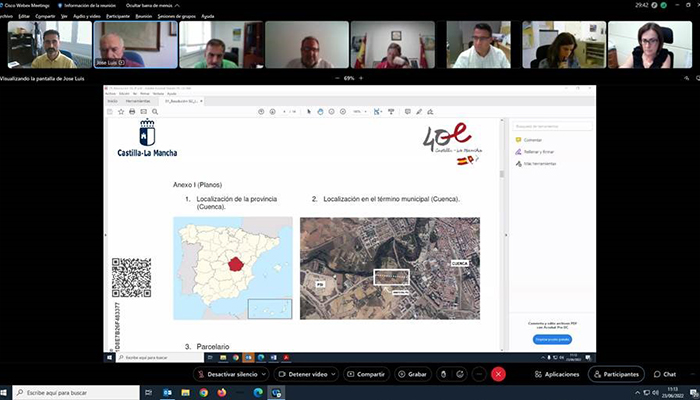Click the Compartir share screen button

coord(365,374)
